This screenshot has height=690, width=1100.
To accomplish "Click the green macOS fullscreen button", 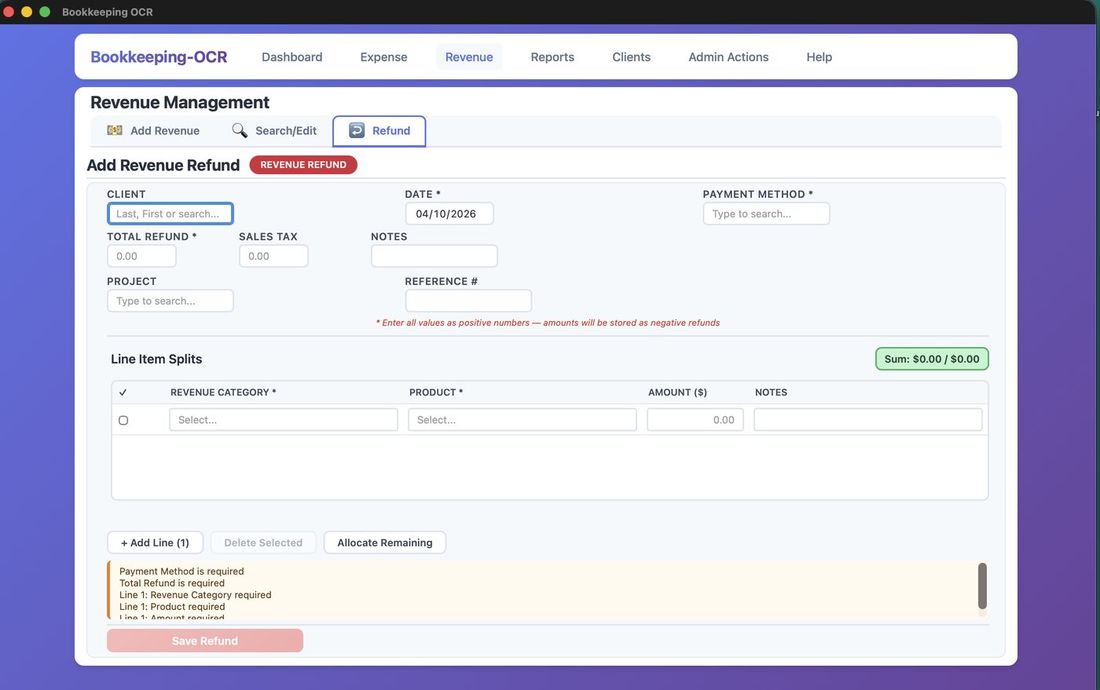I will coord(44,12).
